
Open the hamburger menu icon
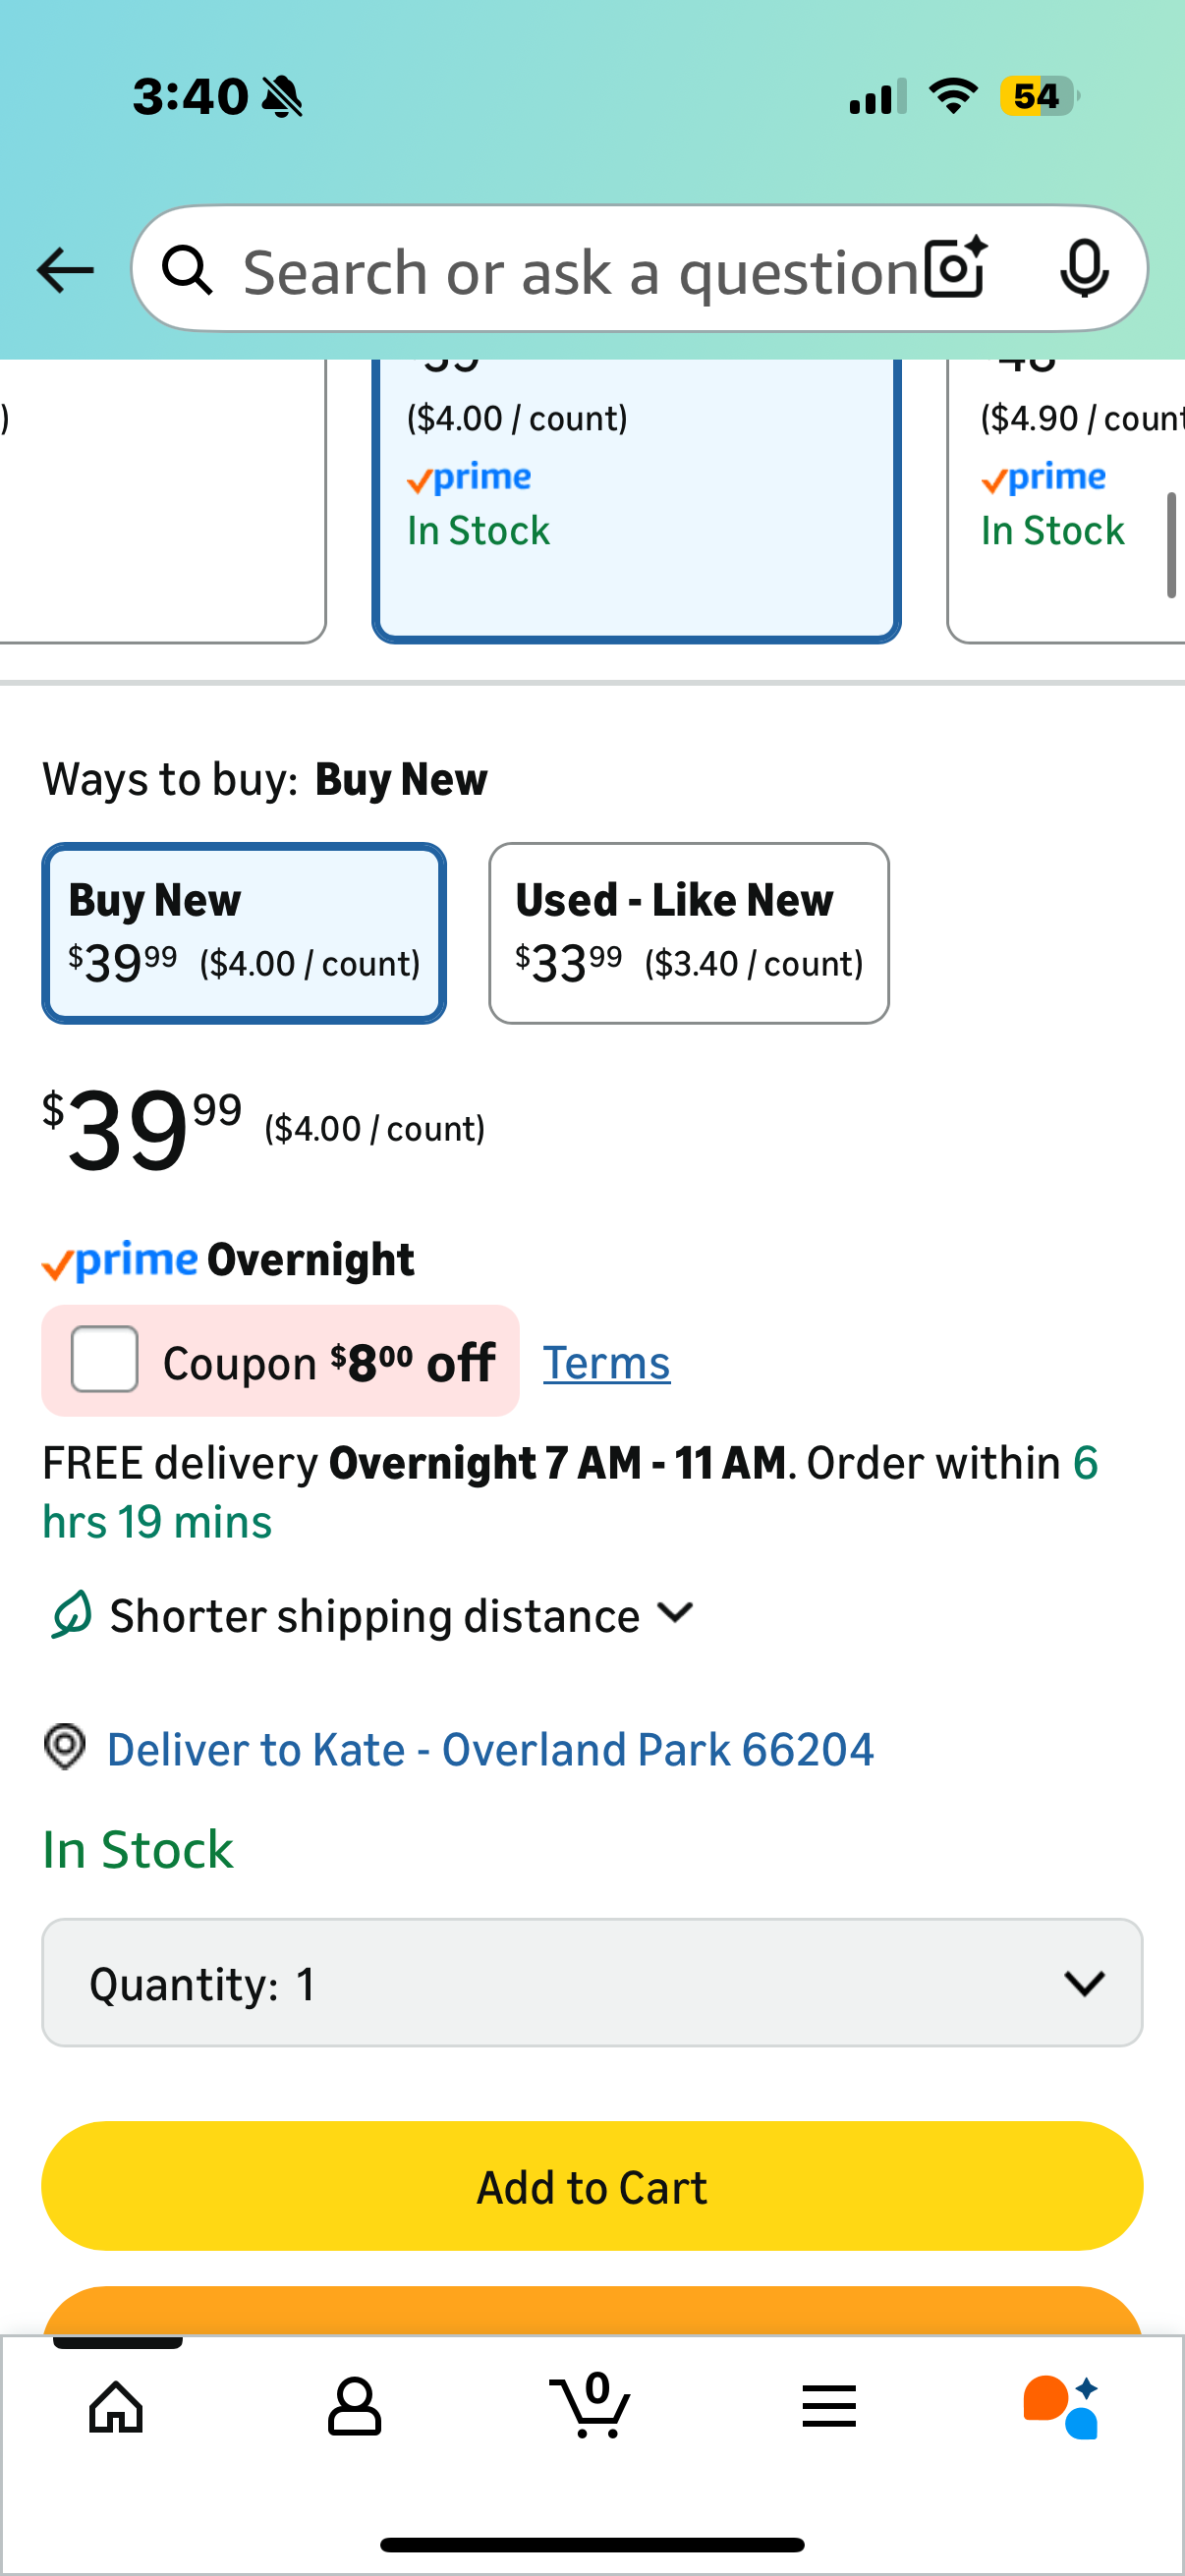[x=829, y=2406]
